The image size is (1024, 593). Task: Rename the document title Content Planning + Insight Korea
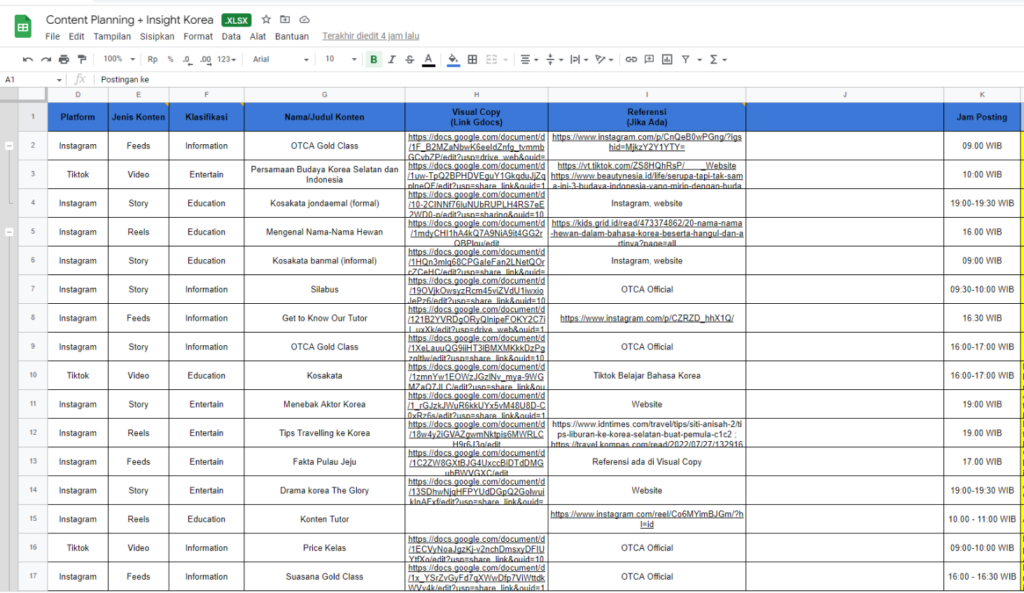[x=129, y=20]
